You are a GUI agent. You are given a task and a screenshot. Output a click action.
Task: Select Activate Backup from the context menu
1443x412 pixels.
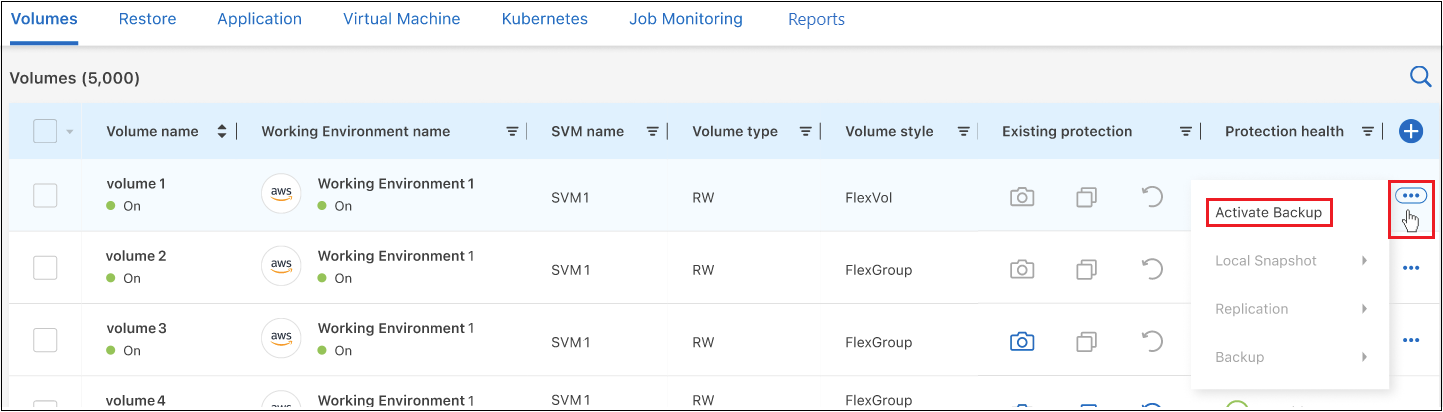coord(1268,212)
